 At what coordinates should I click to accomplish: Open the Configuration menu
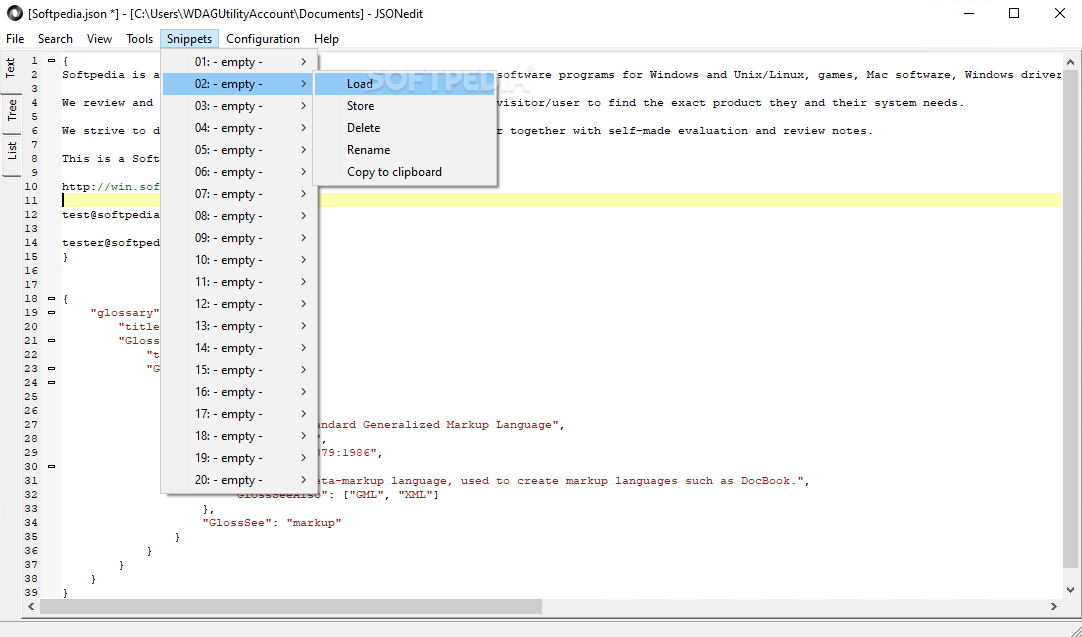263,39
